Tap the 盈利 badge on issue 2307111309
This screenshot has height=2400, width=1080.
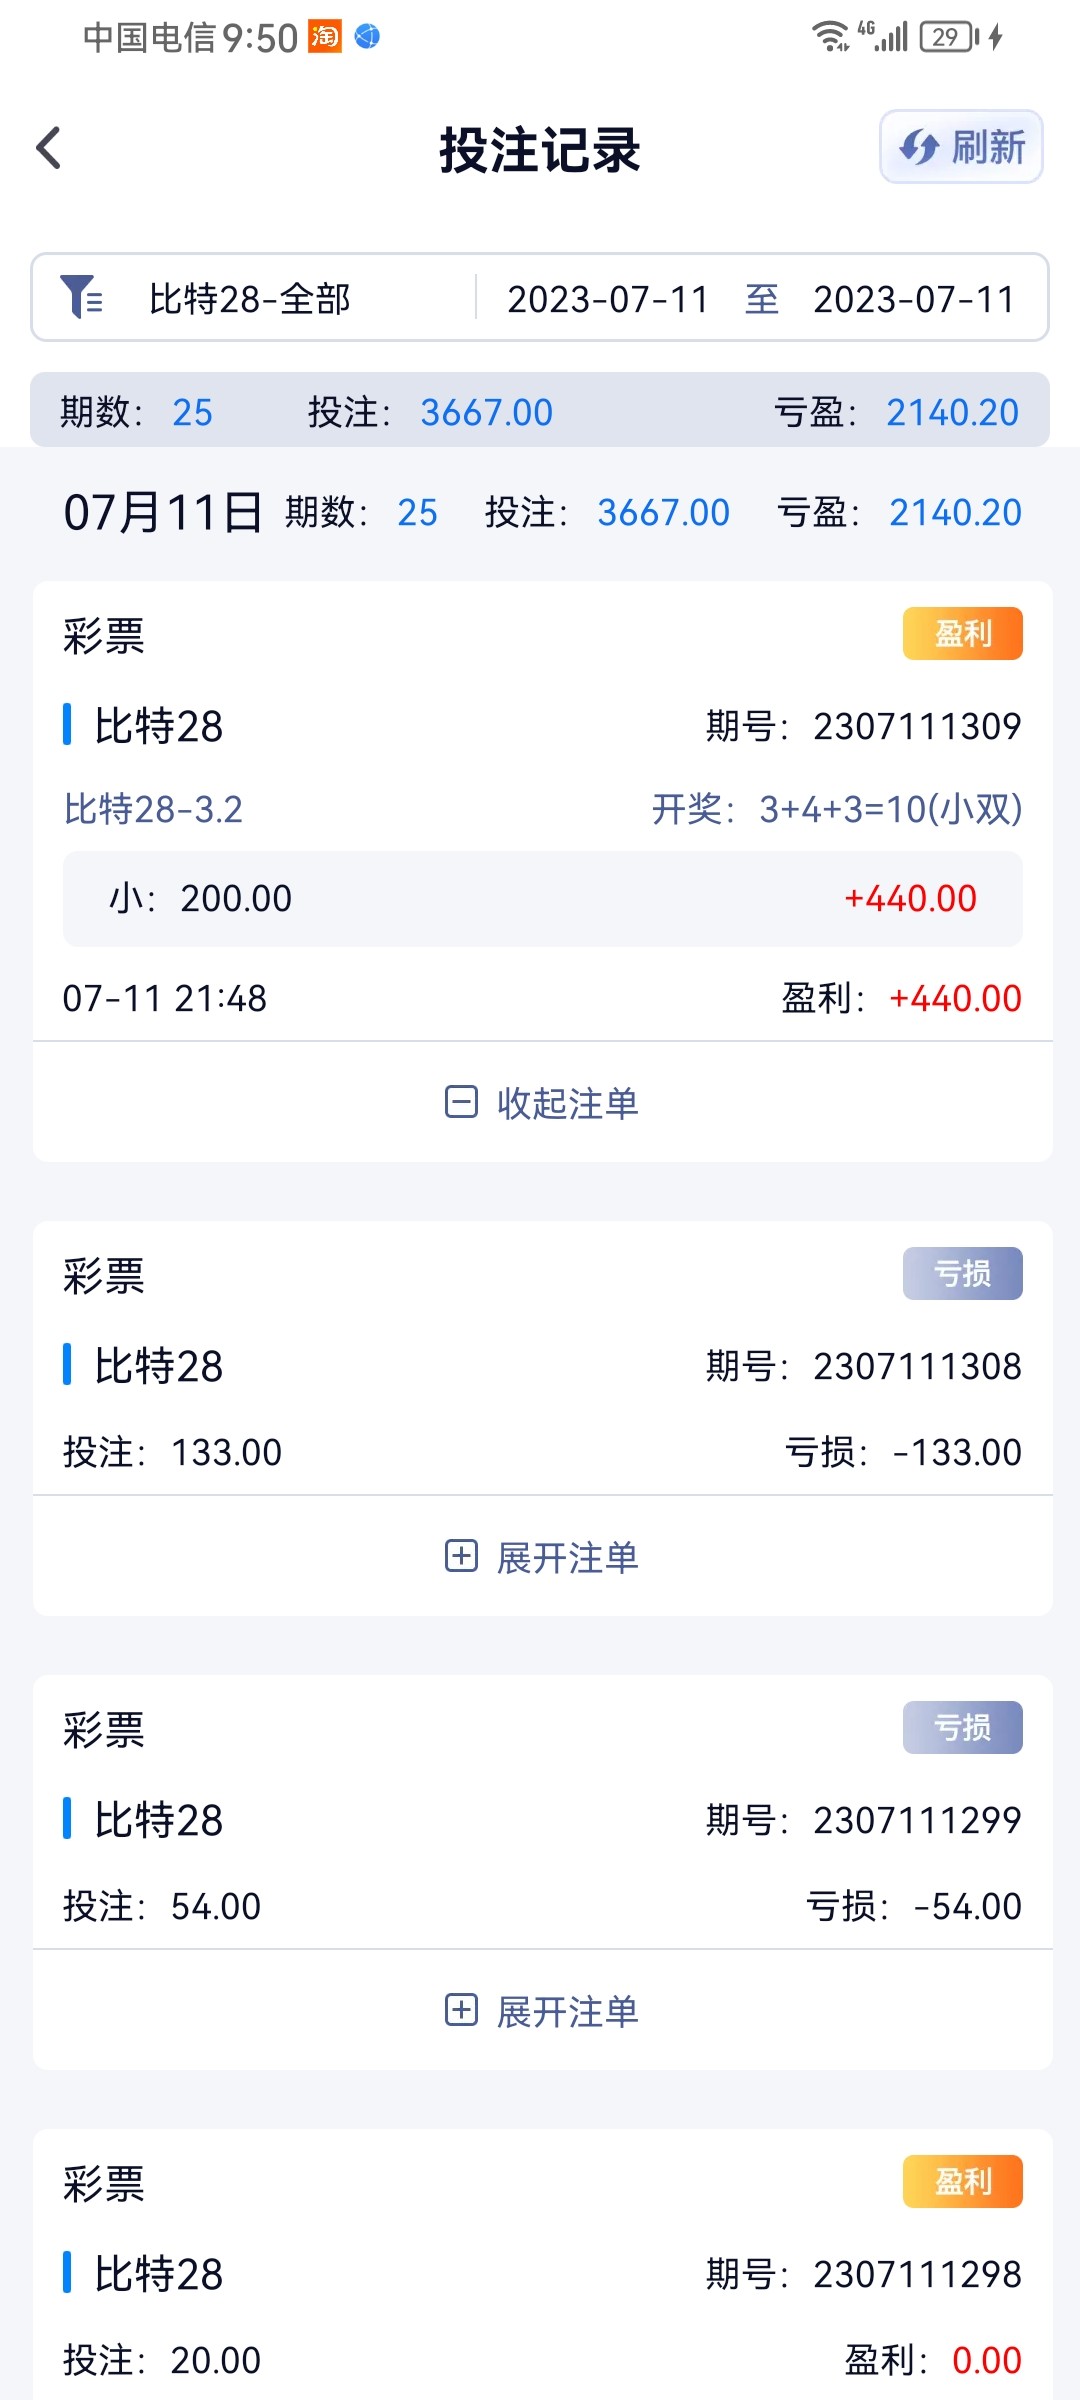[x=962, y=633]
